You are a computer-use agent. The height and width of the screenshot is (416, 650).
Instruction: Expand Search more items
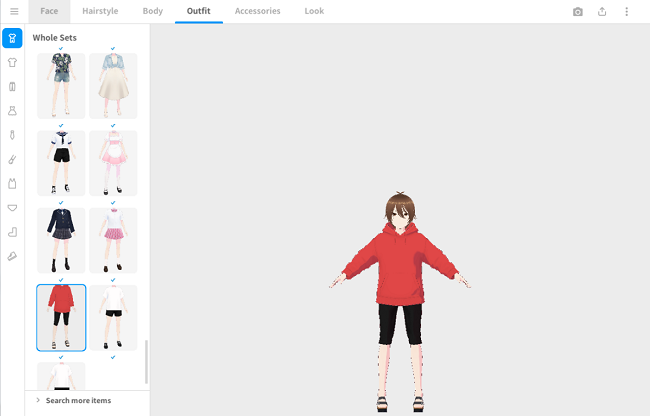click(78, 400)
